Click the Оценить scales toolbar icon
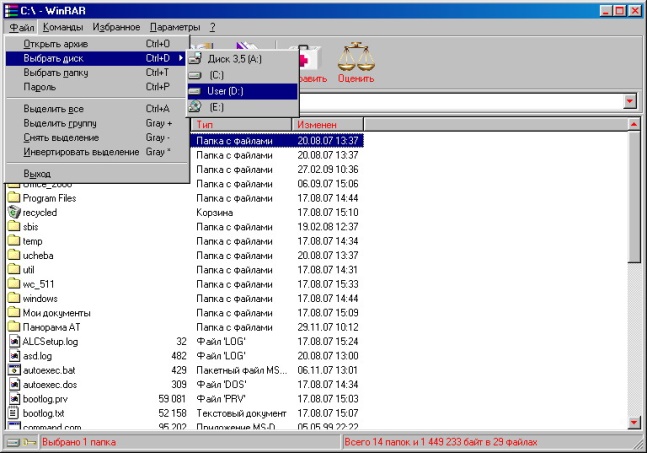Image resolution: width=647 pixels, height=453 pixels. [356, 57]
